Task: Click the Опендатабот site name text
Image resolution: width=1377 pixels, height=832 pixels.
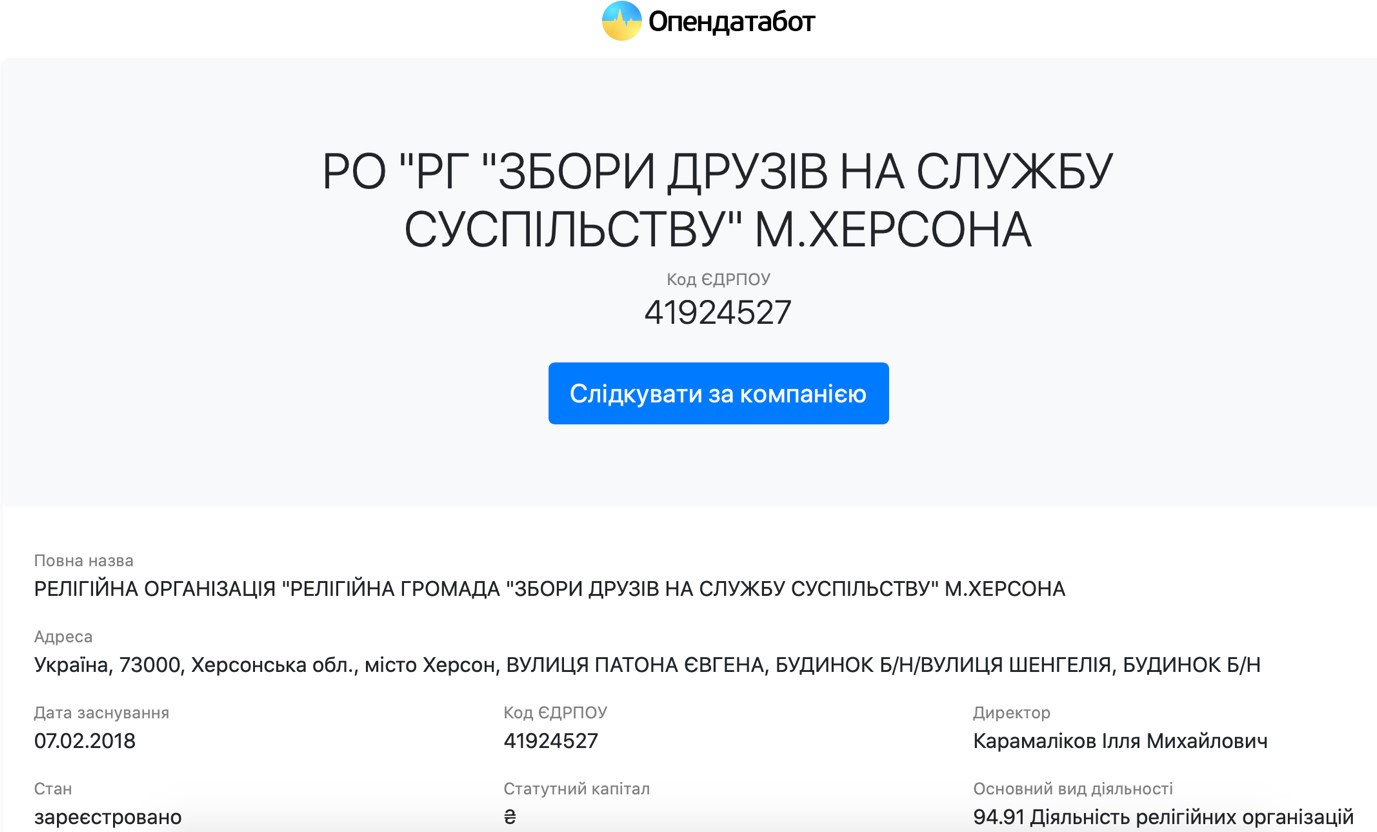Action: pyautogui.click(x=731, y=22)
